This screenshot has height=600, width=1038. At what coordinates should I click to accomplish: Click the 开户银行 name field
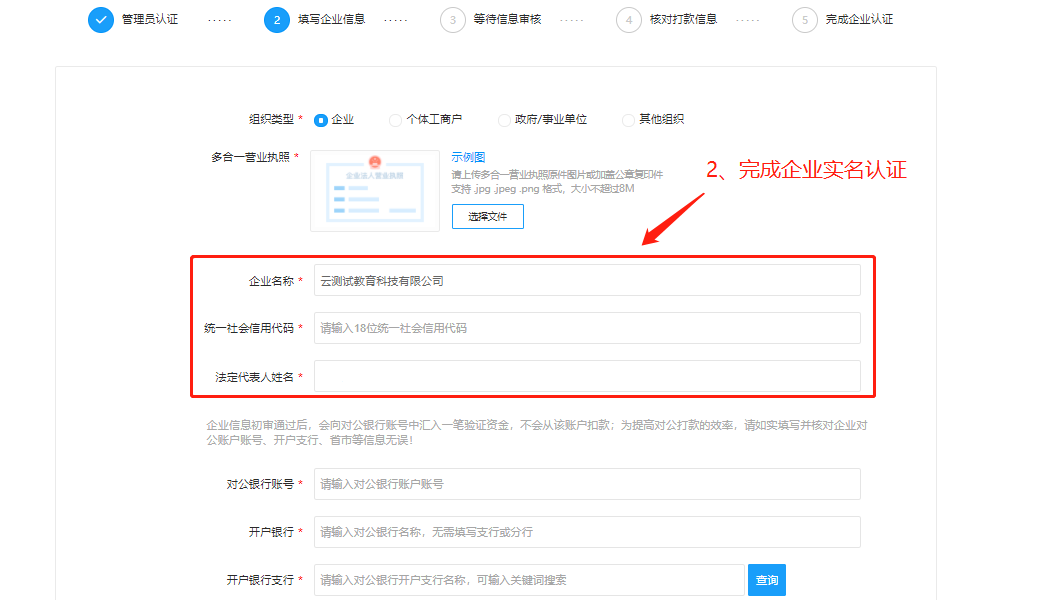pyautogui.click(x=587, y=532)
